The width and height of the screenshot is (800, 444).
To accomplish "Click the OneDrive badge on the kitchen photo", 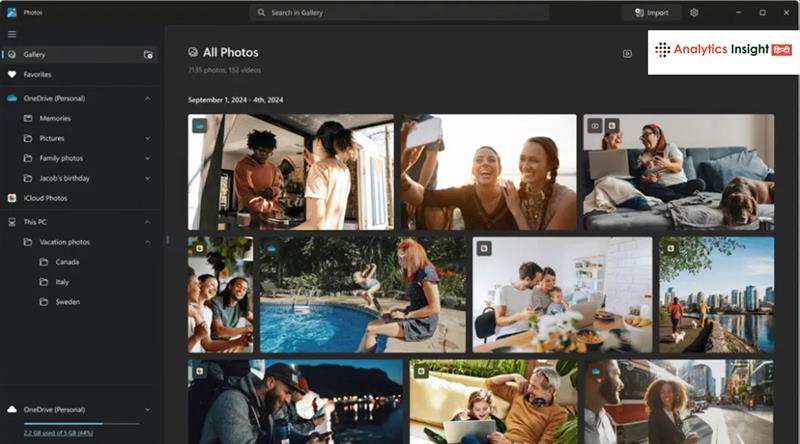I will tap(199, 125).
